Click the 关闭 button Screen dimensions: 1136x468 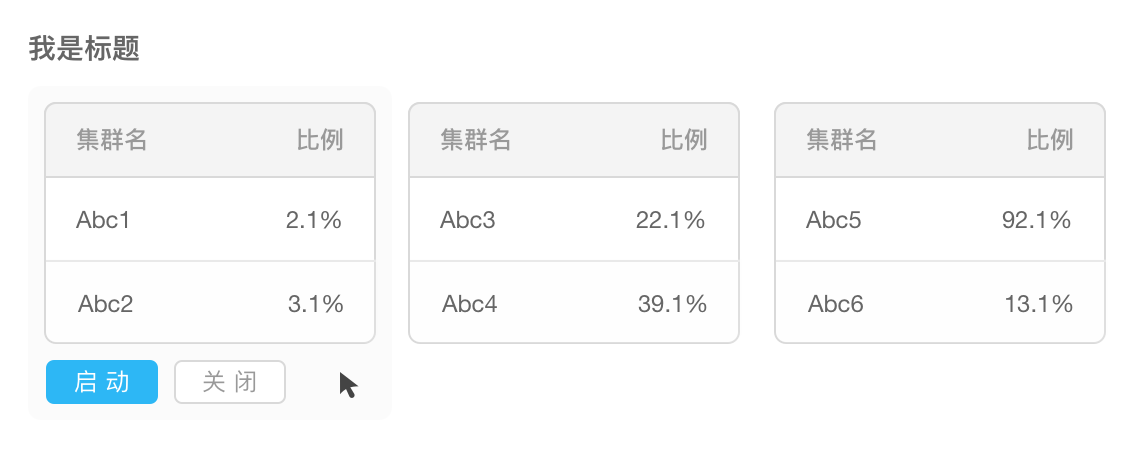[x=230, y=382]
